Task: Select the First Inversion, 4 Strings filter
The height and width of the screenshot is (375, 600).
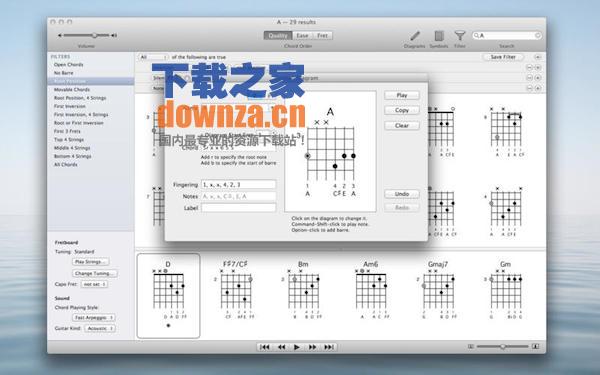Action: 81,115
